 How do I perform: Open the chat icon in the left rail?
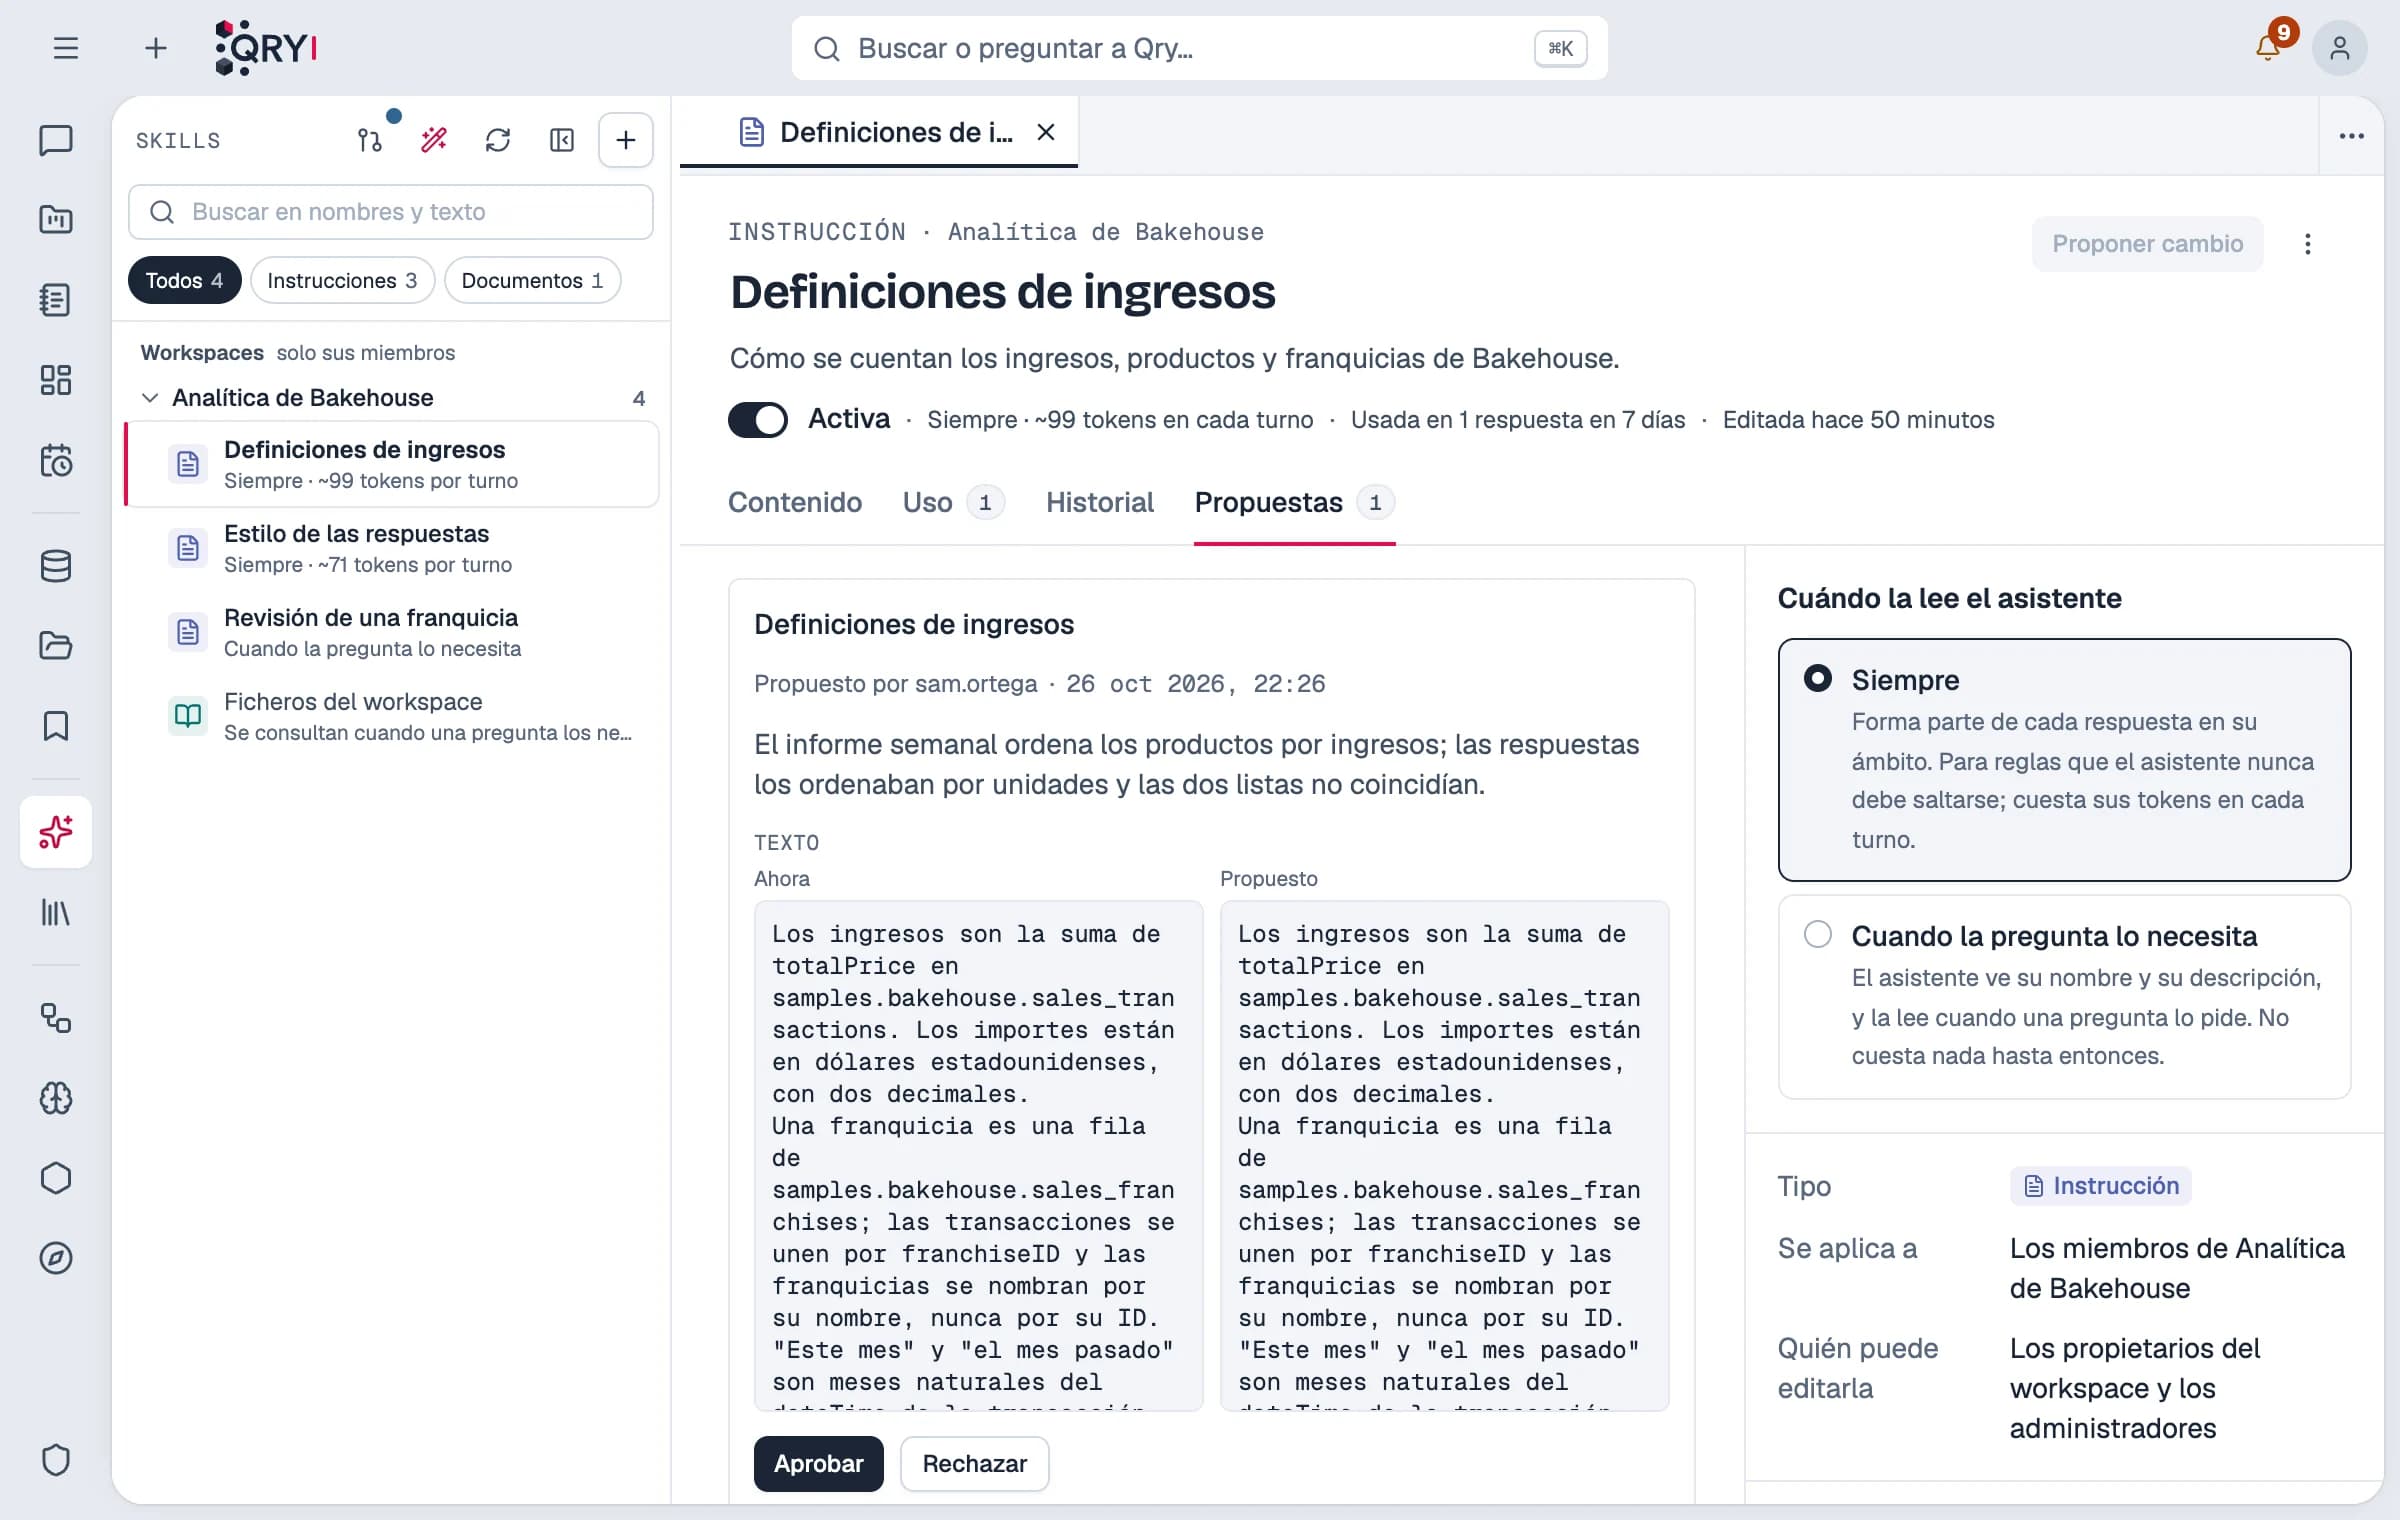coord(56,140)
